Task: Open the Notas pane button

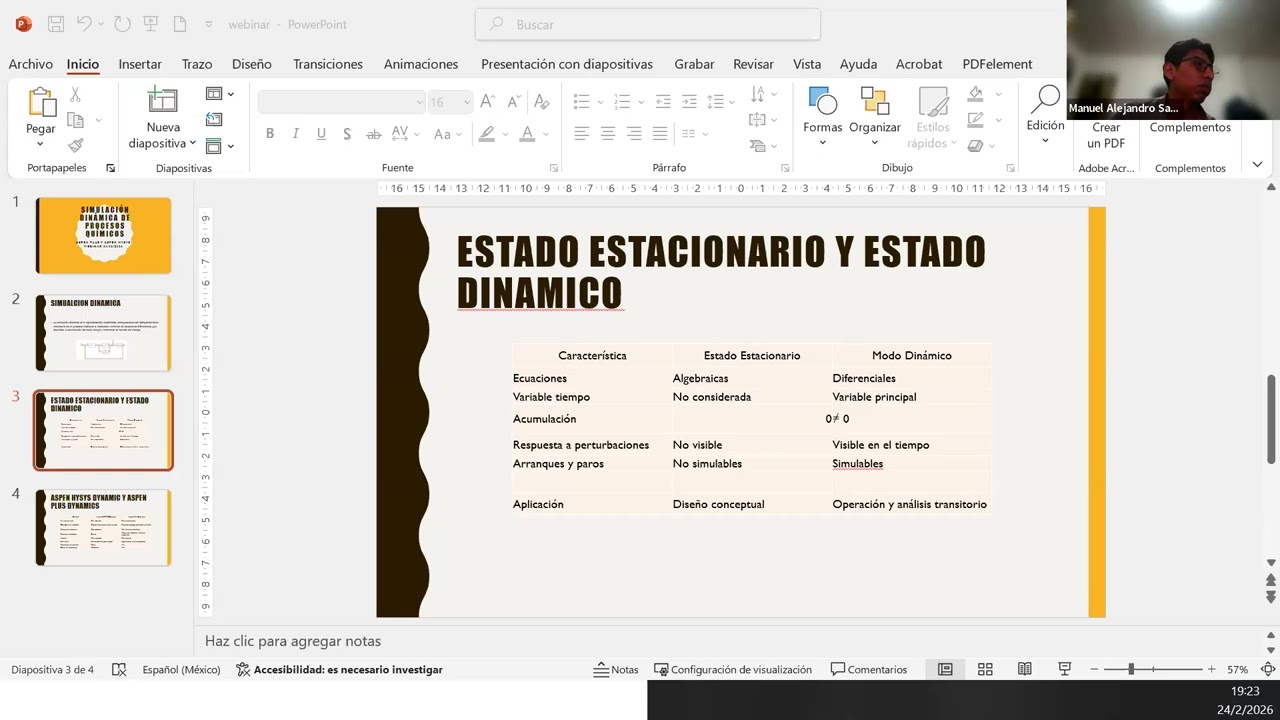Action: [616, 669]
